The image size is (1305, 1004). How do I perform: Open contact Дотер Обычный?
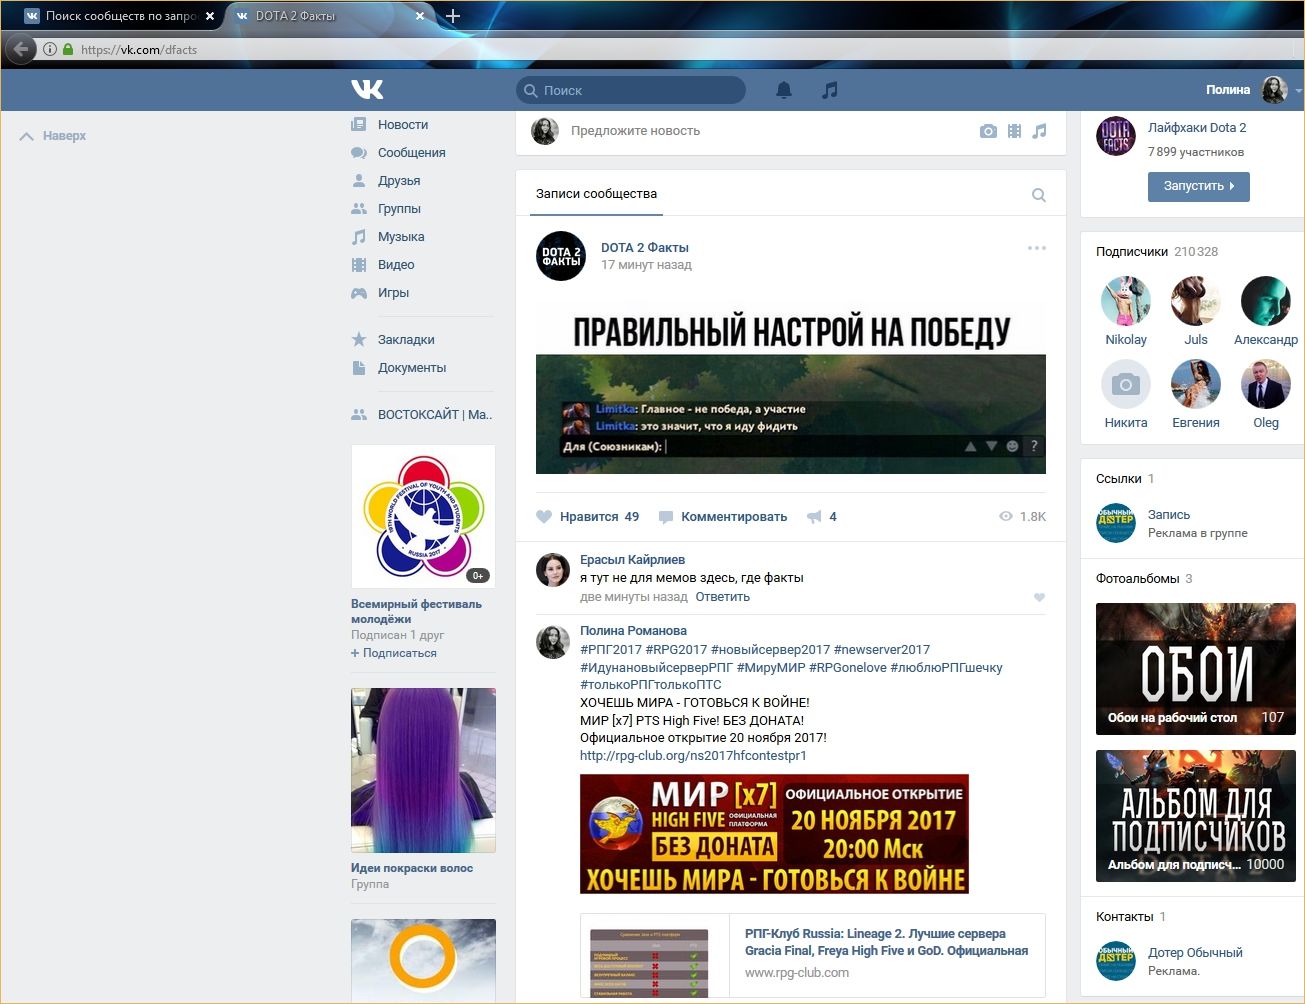pos(1195,953)
